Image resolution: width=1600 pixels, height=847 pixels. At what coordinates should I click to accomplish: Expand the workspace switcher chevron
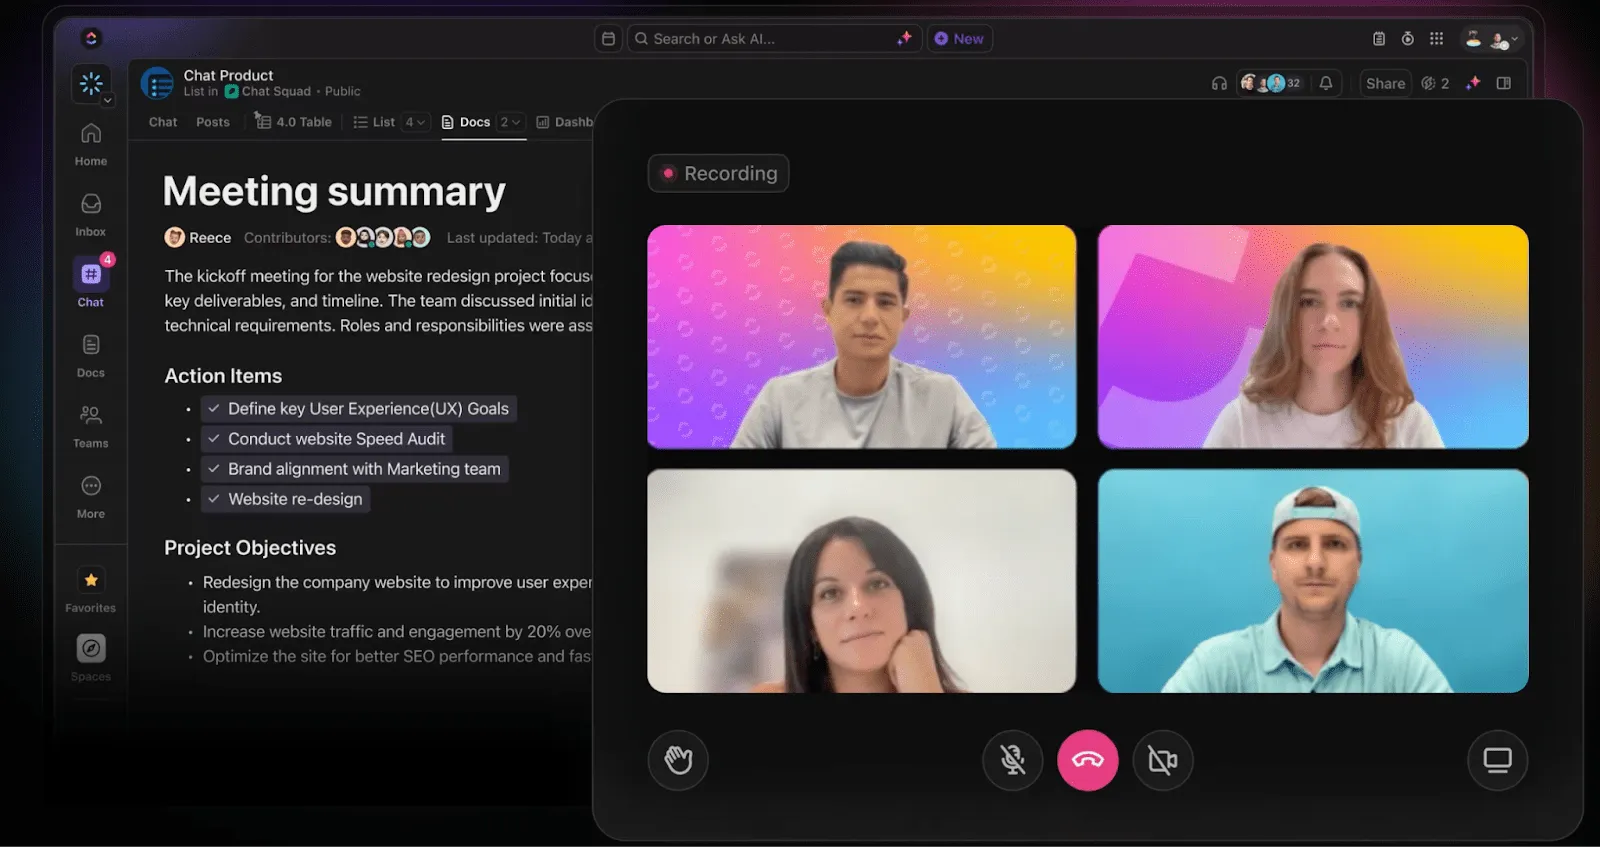pyautogui.click(x=108, y=100)
